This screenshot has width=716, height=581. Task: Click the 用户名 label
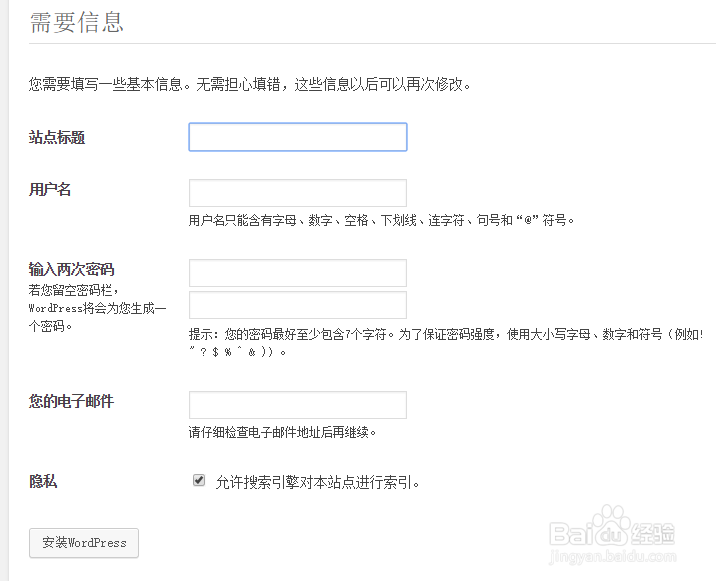[50, 189]
